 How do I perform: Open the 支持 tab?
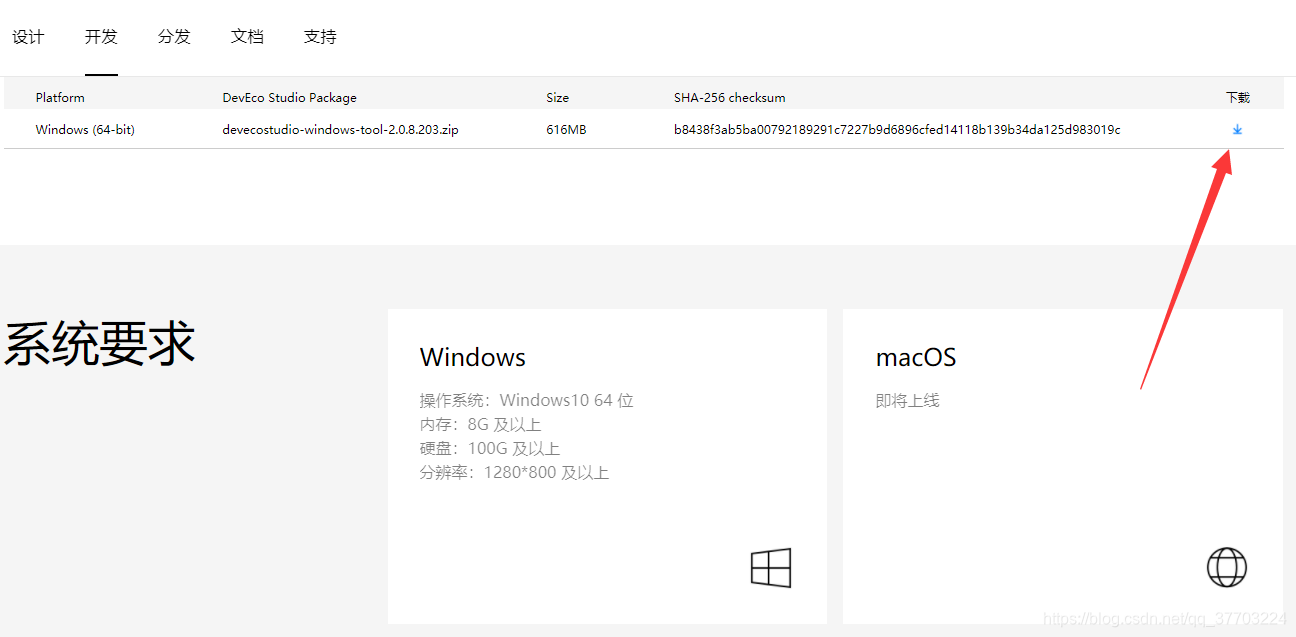pos(320,37)
